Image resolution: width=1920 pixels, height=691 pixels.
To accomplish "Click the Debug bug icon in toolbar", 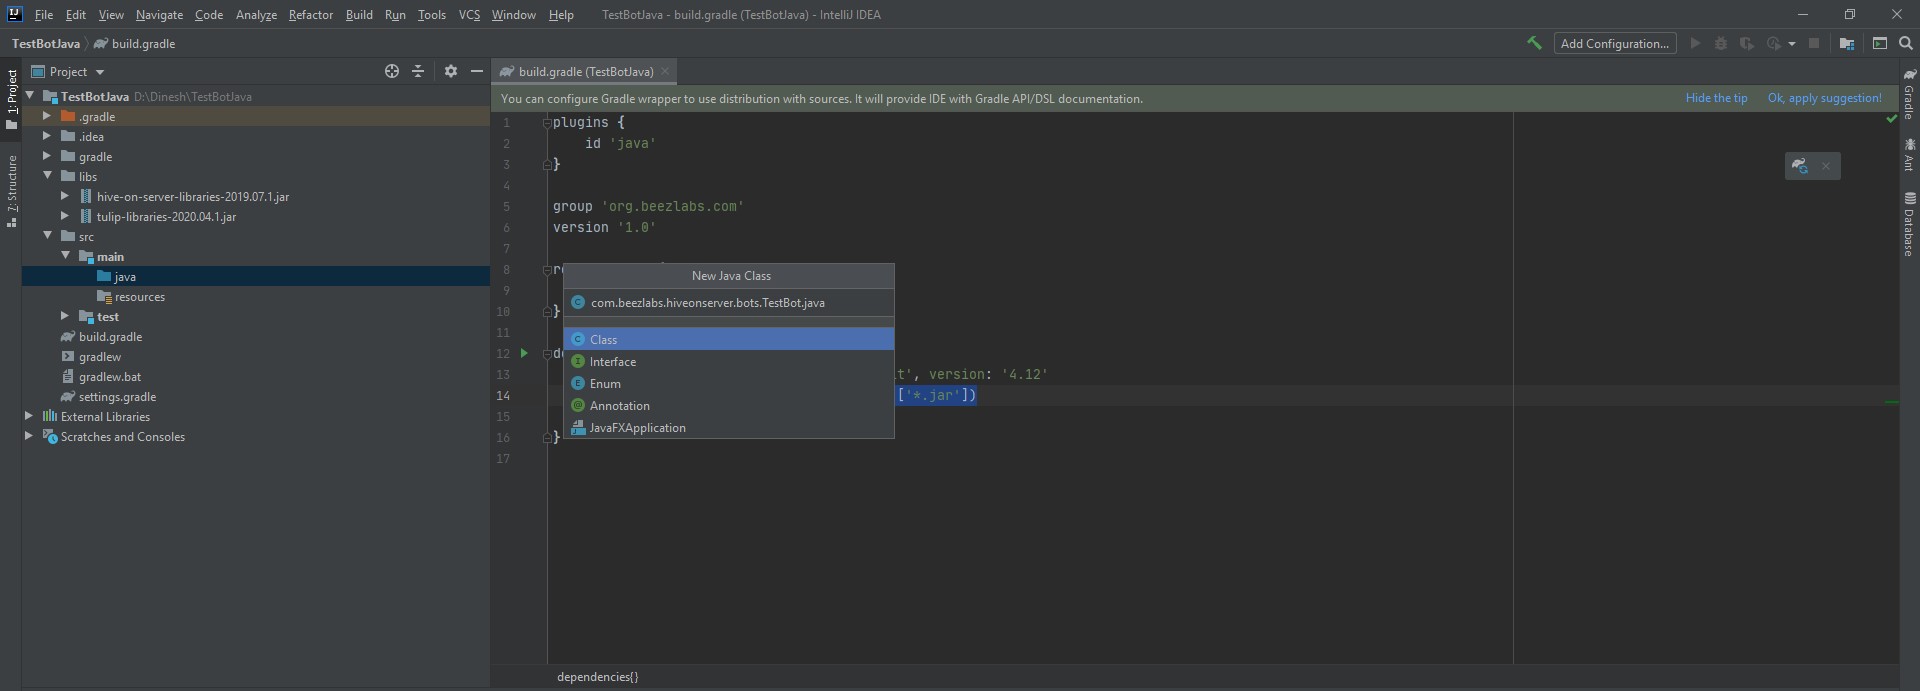I will (x=1721, y=43).
